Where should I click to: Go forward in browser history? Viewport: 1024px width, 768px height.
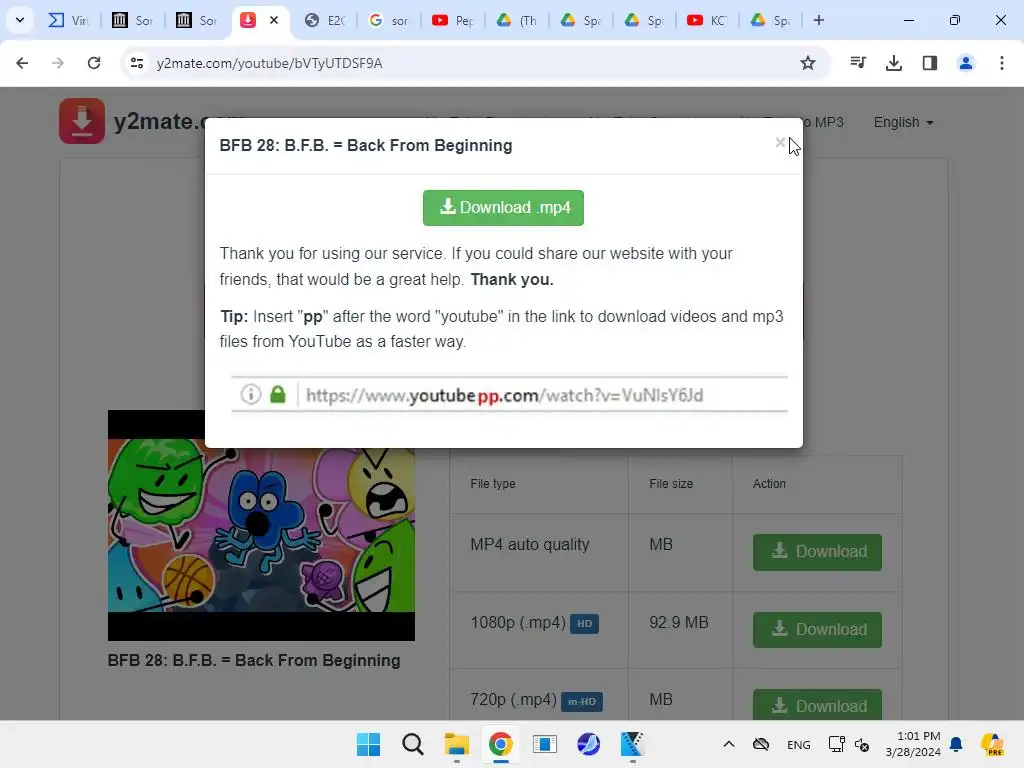57,63
